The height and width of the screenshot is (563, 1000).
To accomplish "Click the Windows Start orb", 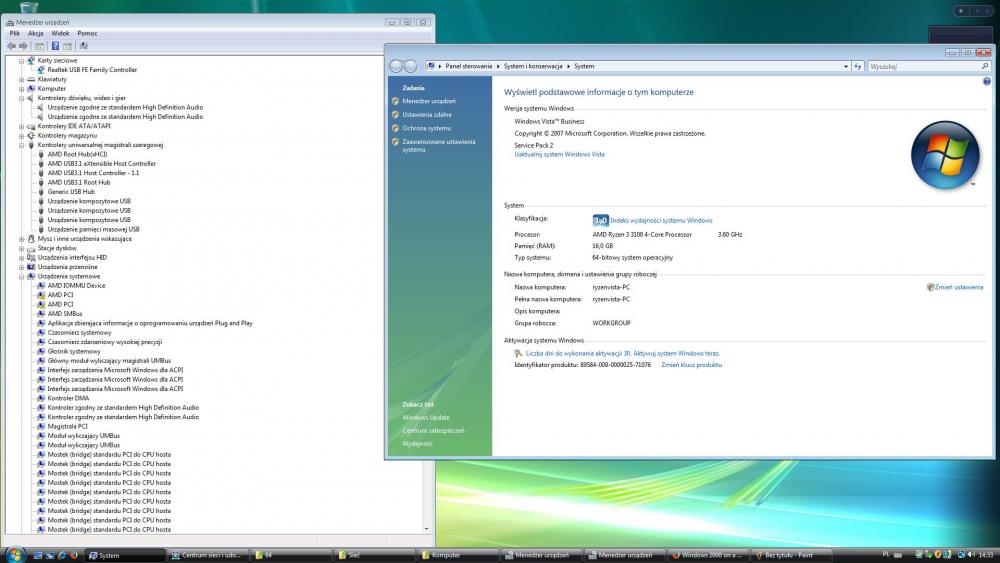I will click(x=16, y=554).
